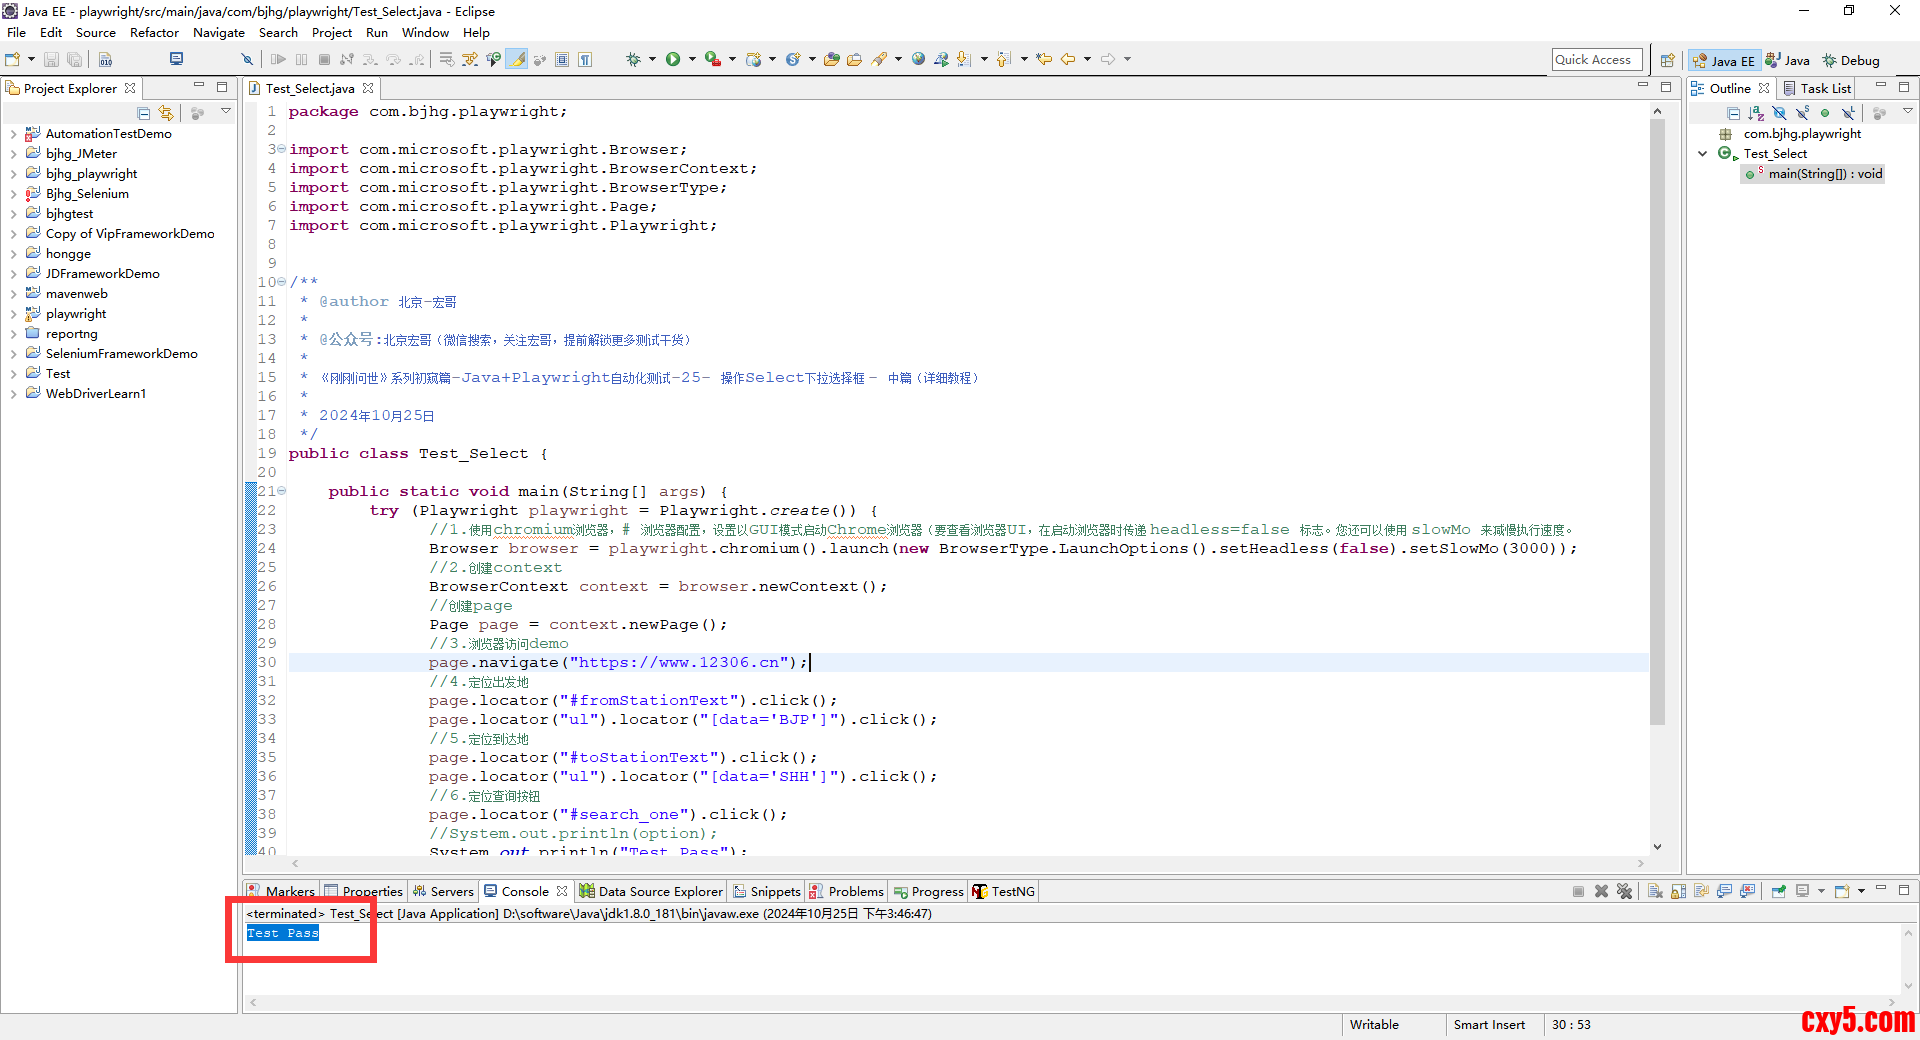Click the Pin Console icon

pos(1778,891)
